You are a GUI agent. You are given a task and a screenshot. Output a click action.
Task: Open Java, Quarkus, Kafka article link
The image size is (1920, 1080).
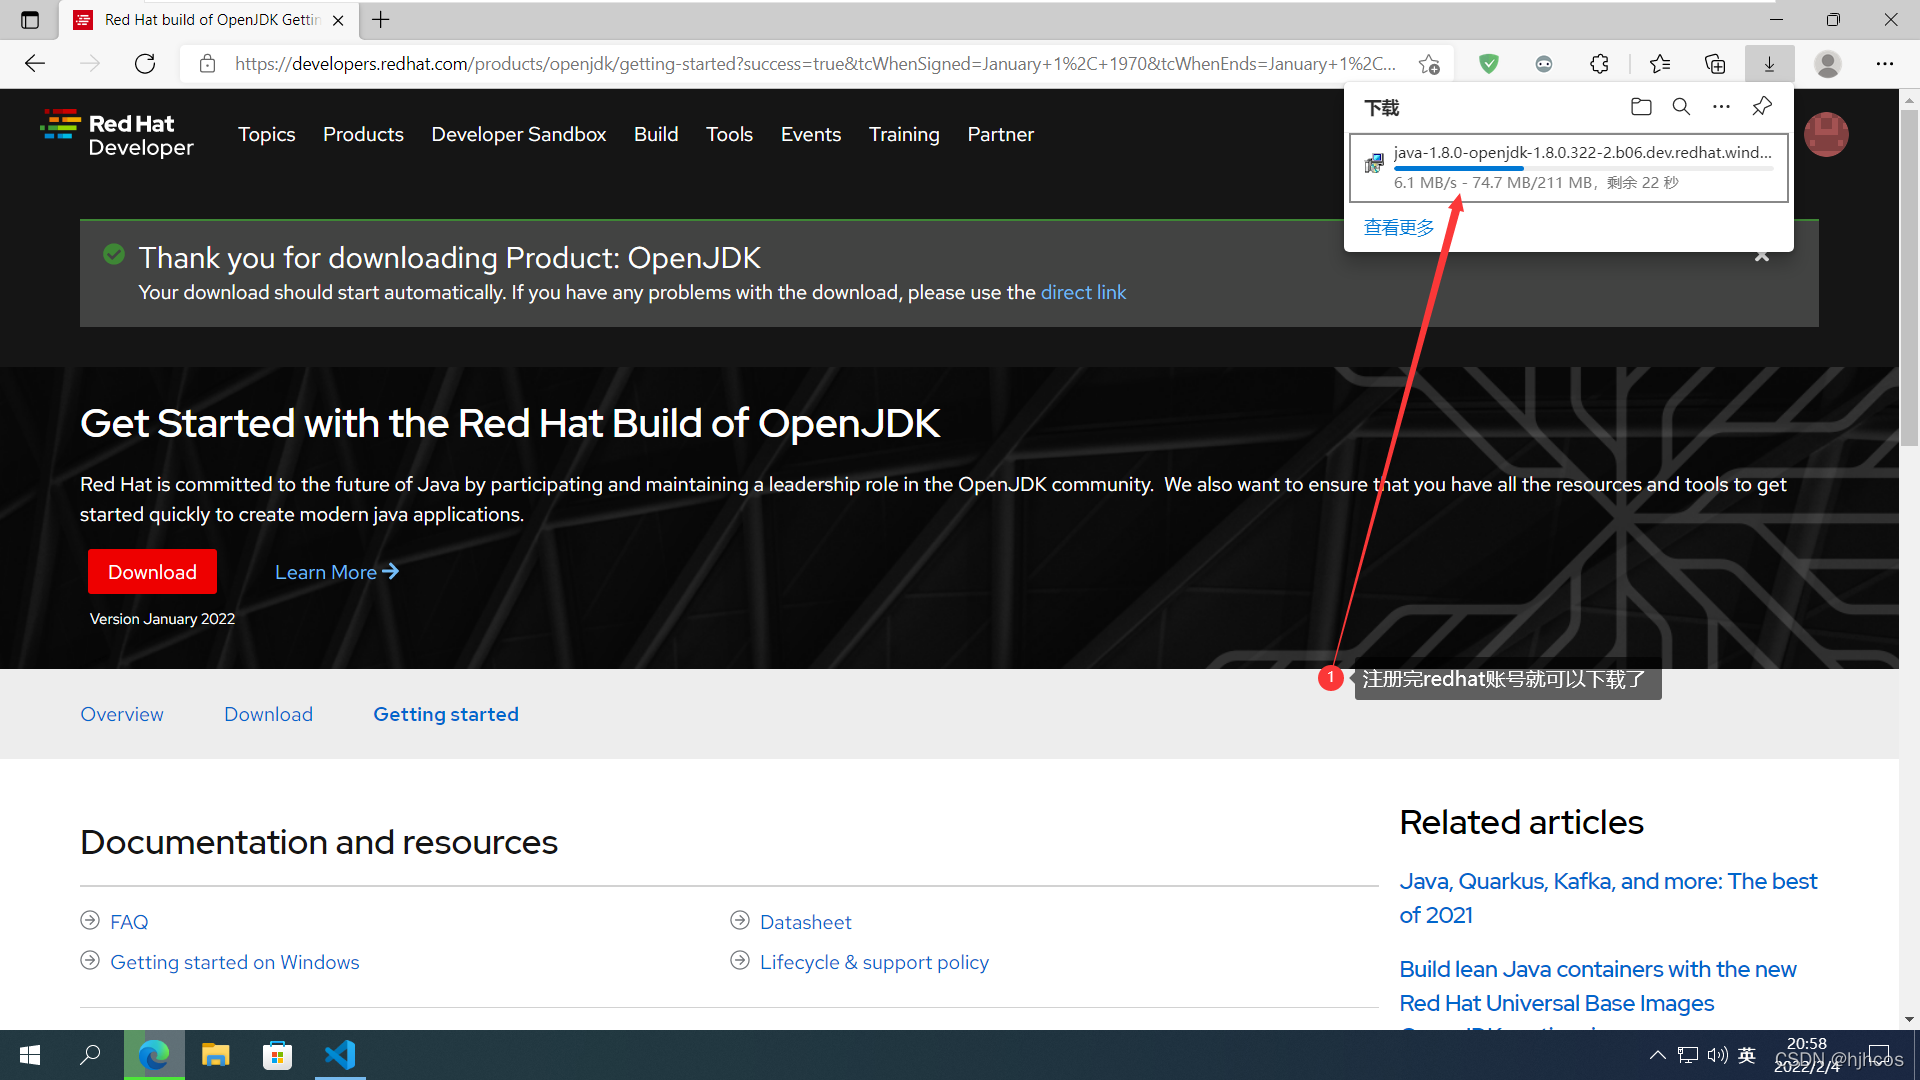click(1608, 898)
